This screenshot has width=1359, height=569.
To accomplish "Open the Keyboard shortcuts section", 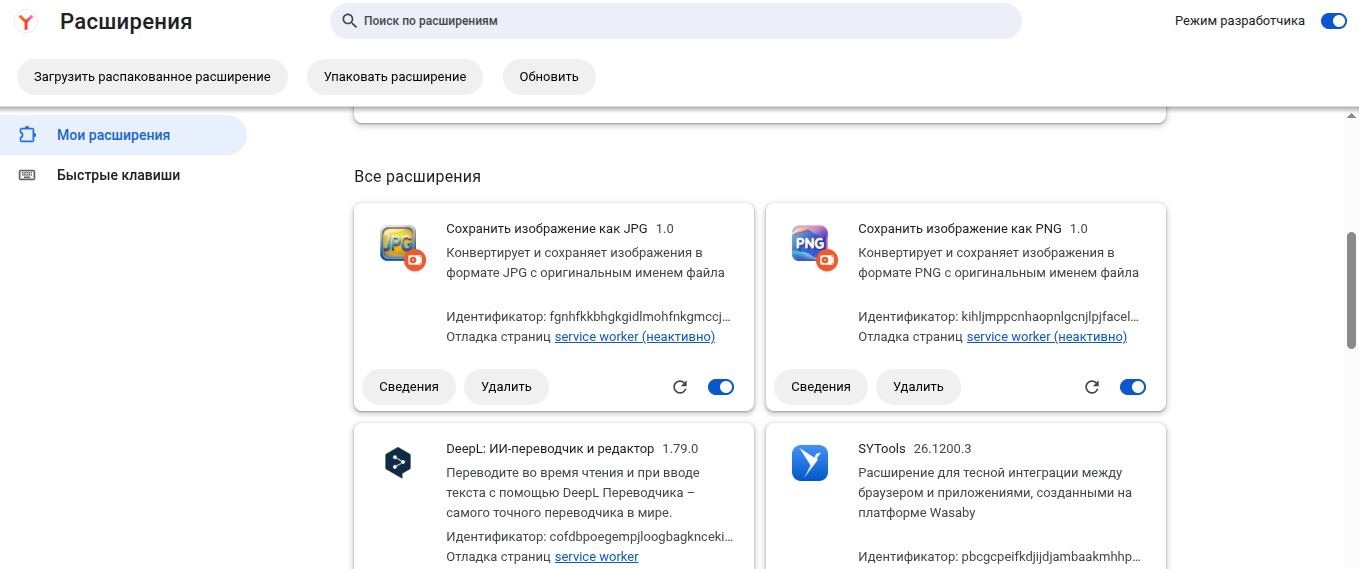I will 118,175.
